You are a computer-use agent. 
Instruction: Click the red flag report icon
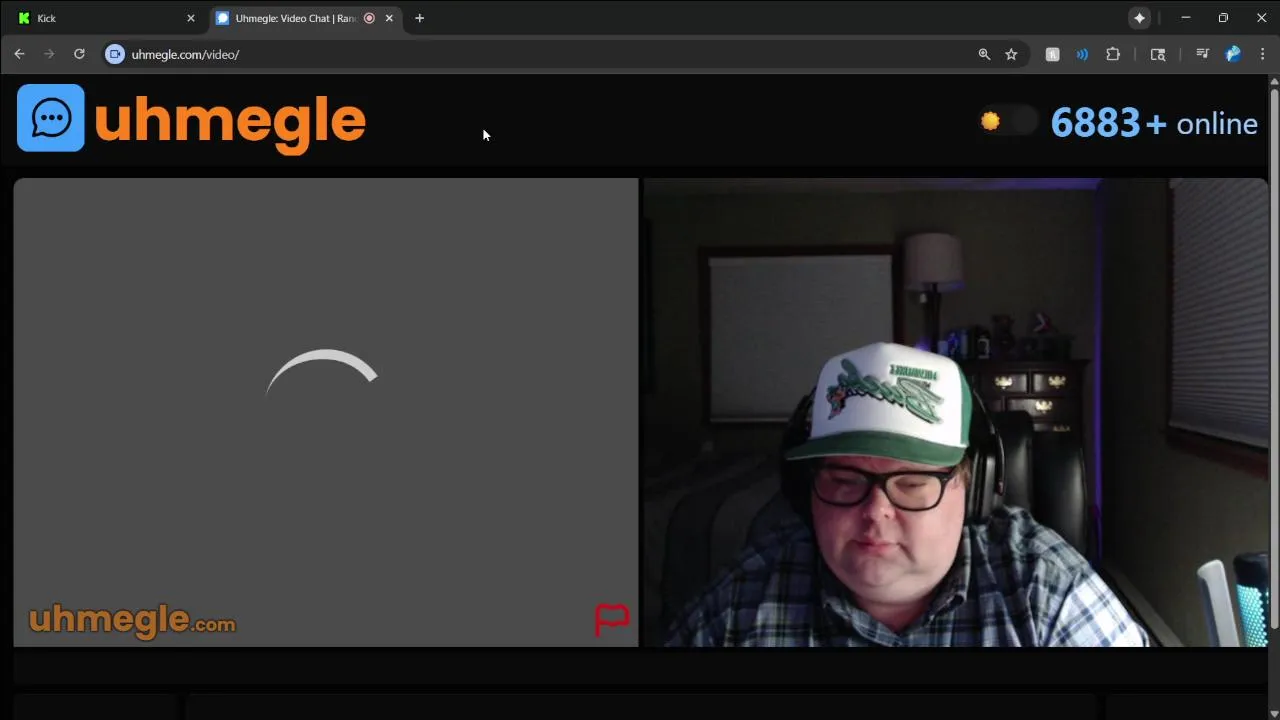tap(612, 620)
